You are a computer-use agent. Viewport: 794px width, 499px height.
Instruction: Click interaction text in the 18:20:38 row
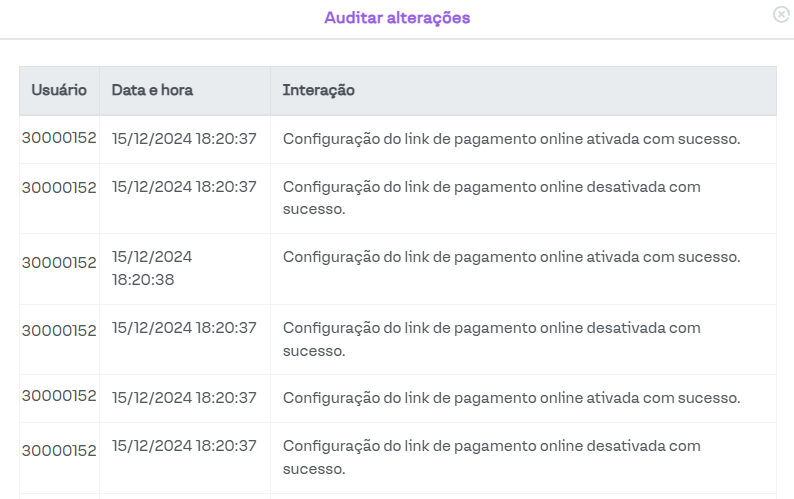(x=511, y=257)
